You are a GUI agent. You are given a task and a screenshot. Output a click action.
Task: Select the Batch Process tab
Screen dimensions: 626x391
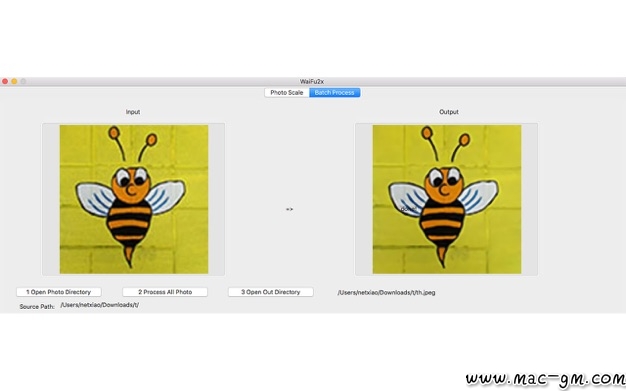click(335, 93)
